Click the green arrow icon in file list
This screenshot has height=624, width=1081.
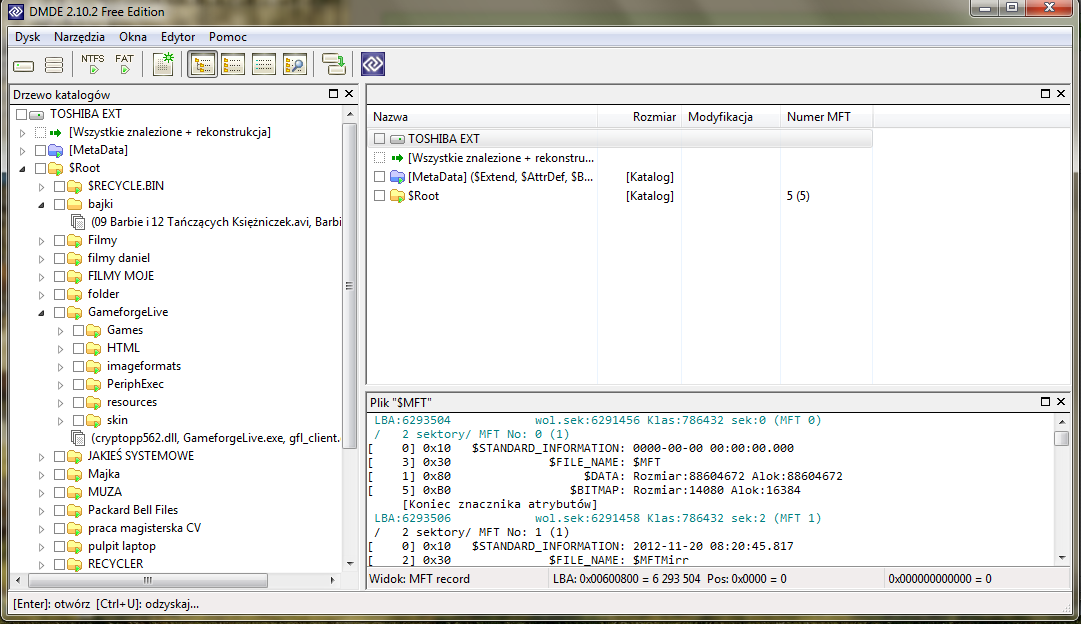tap(397, 158)
